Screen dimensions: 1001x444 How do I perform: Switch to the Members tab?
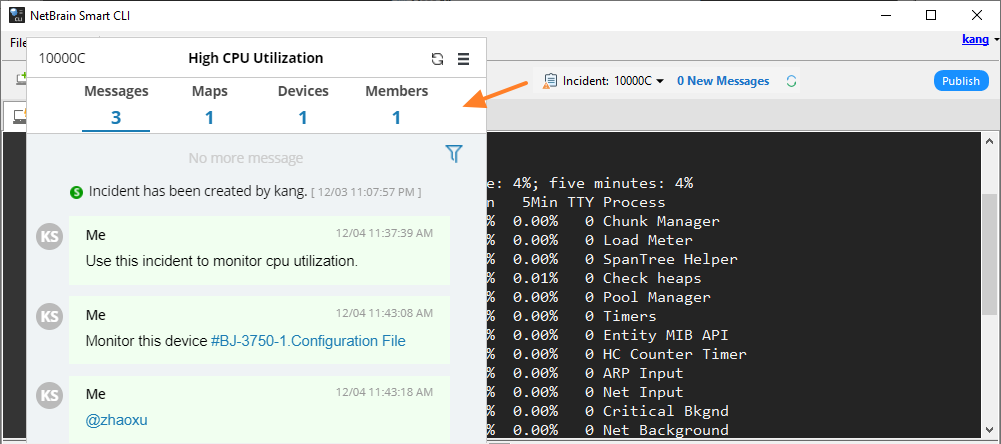coord(396,105)
